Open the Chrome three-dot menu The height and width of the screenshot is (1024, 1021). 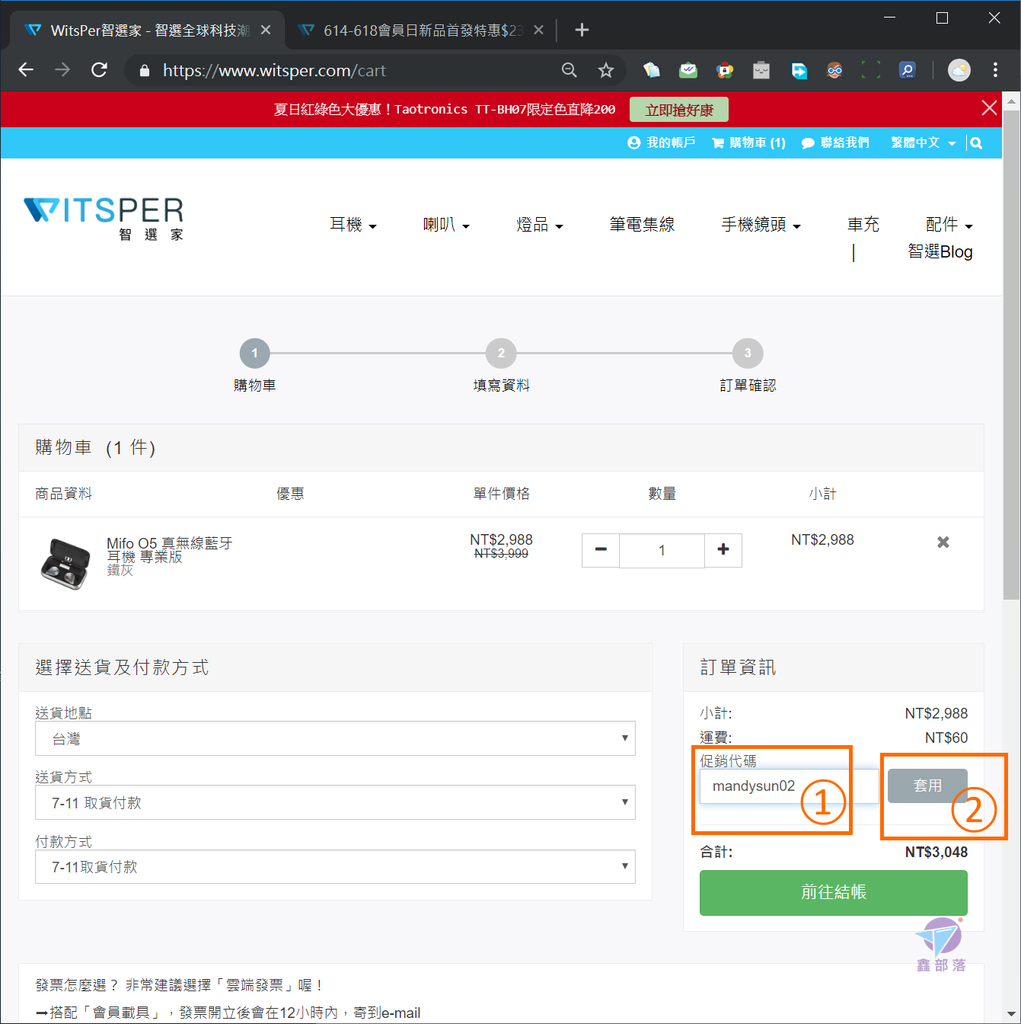995,70
